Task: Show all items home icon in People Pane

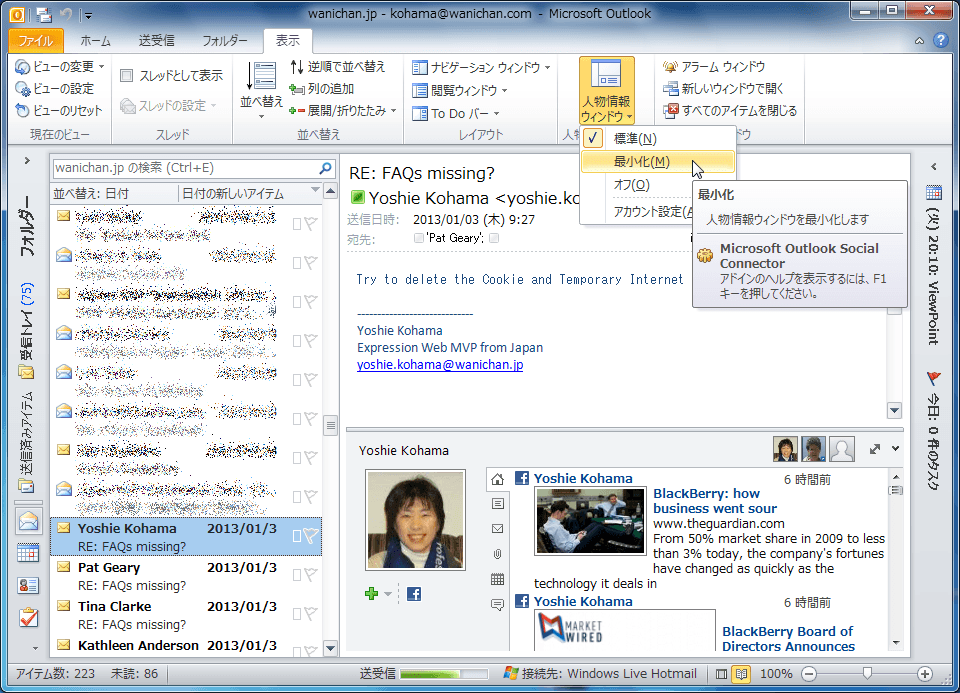Action: pos(498,479)
